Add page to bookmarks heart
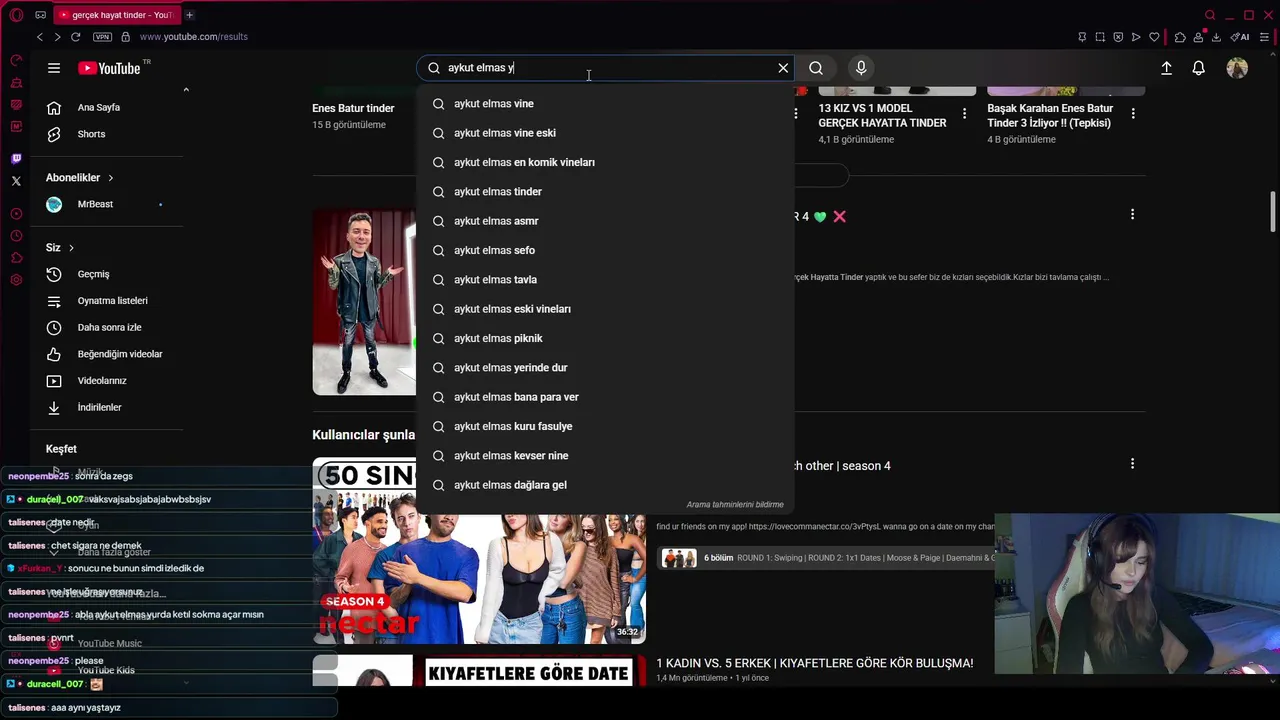The height and width of the screenshot is (720, 1280). pos(1154,37)
